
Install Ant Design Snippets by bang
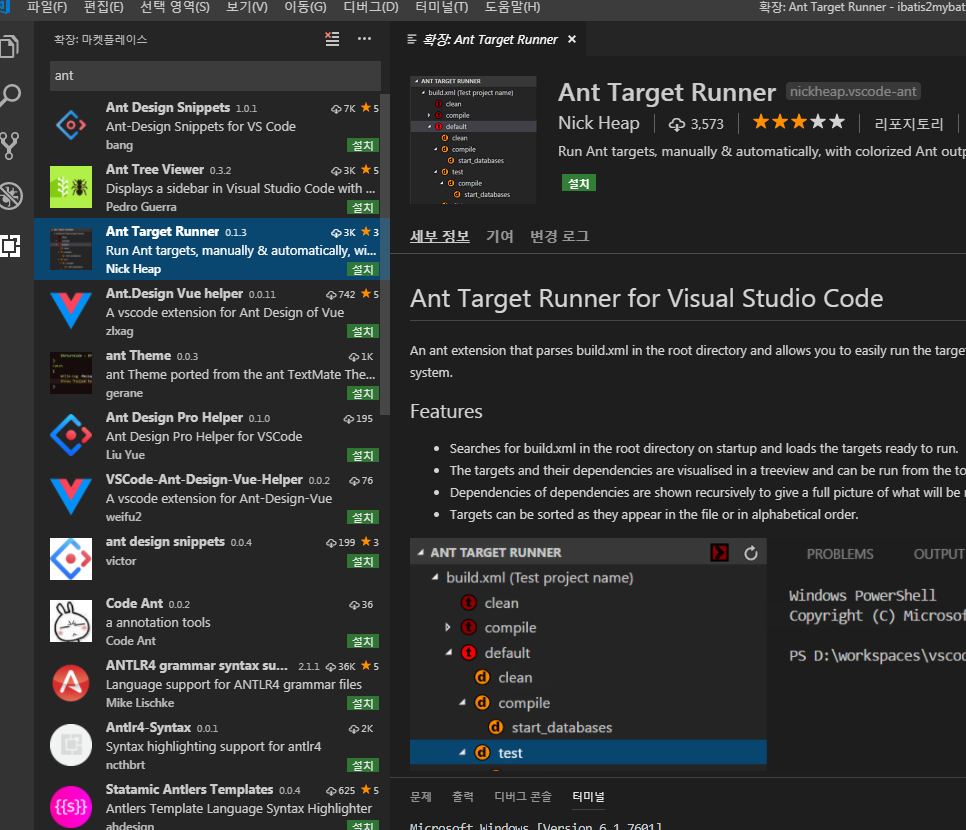pyautogui.click(x=362, y=145)
